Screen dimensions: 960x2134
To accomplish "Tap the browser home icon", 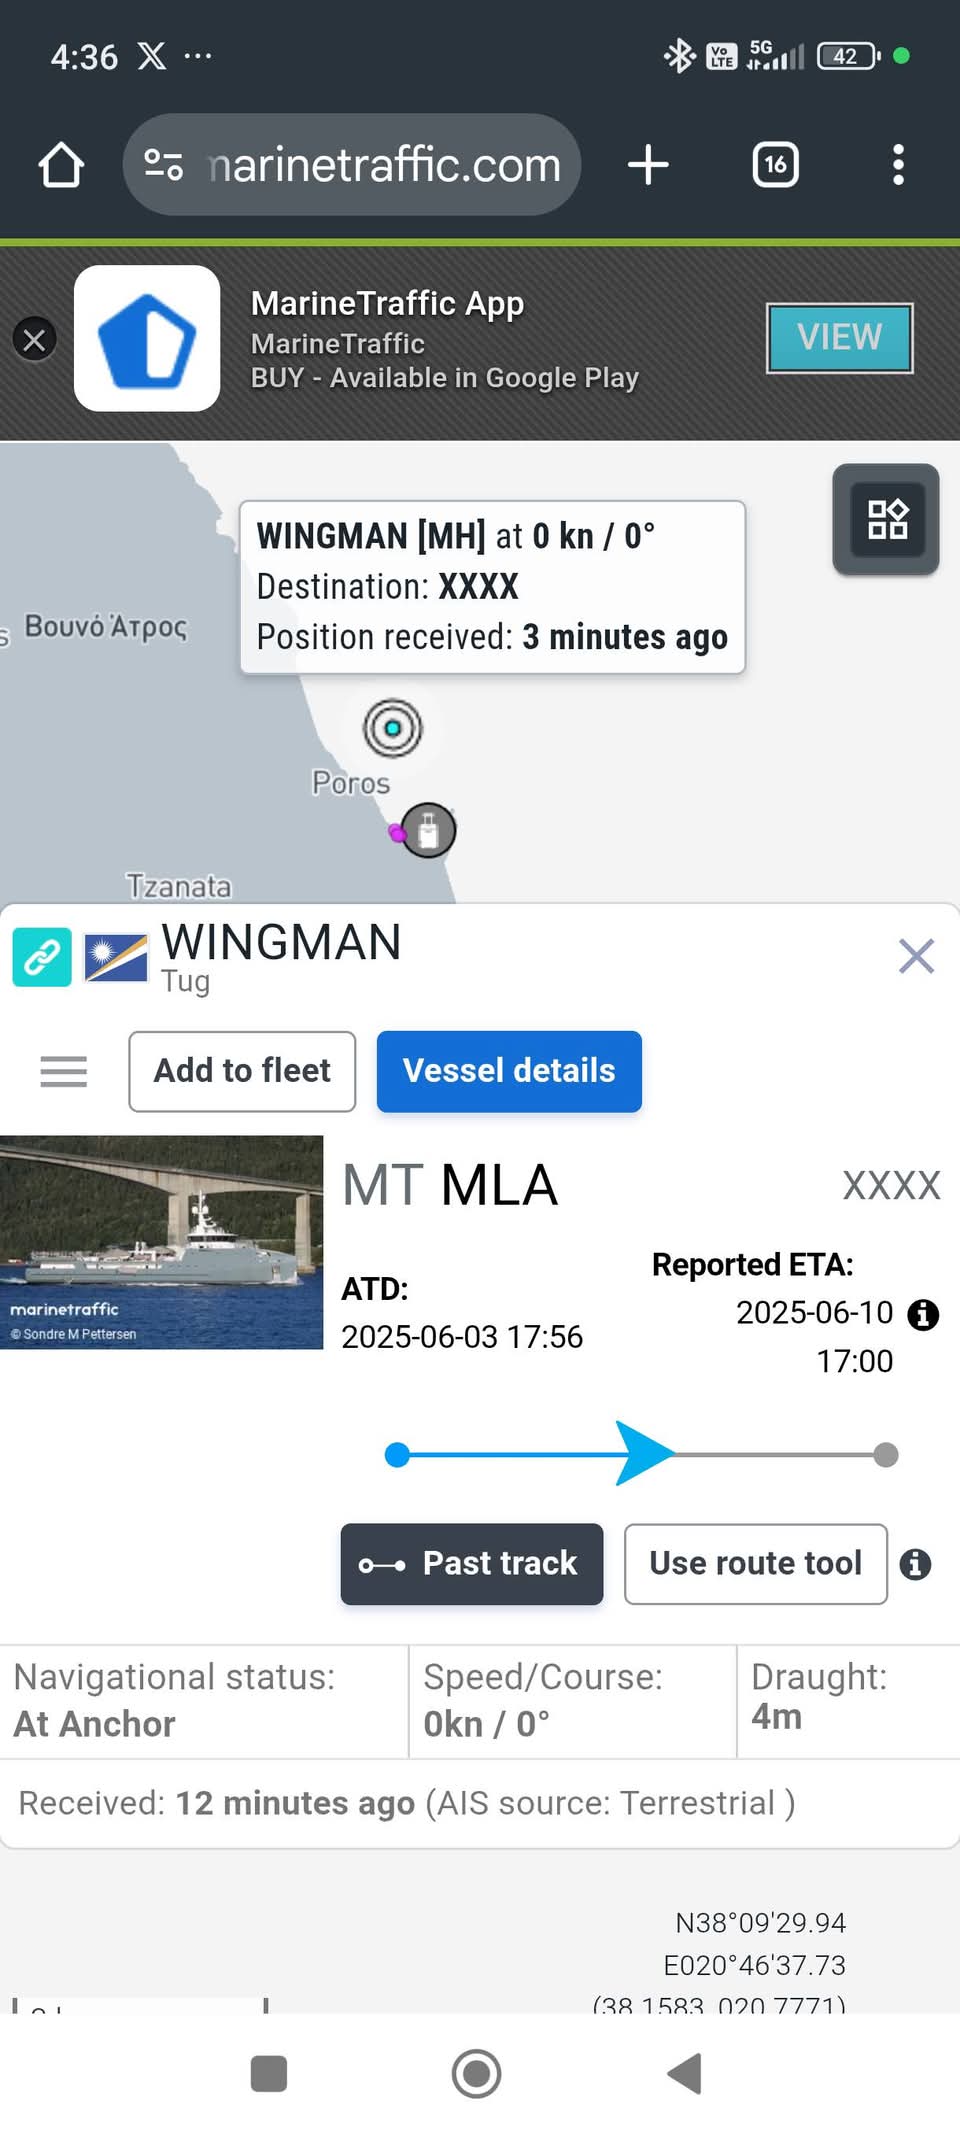I will point(61,165).
